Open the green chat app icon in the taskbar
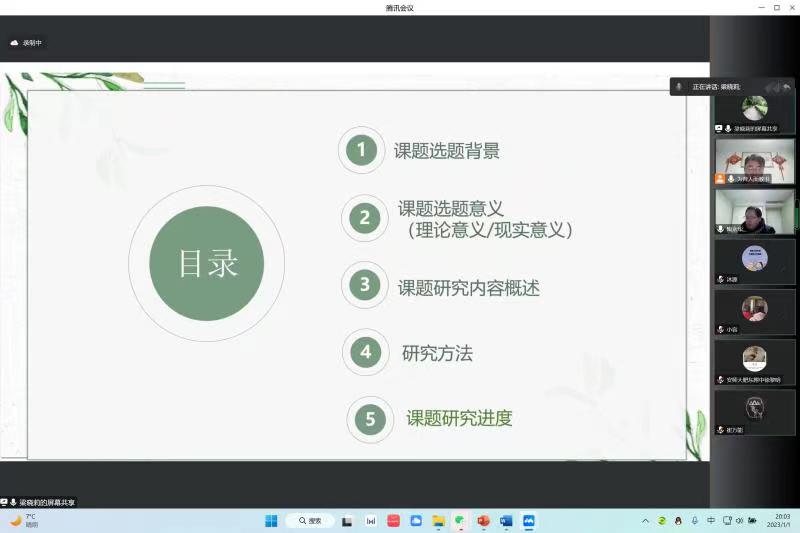 coord(460,521)
